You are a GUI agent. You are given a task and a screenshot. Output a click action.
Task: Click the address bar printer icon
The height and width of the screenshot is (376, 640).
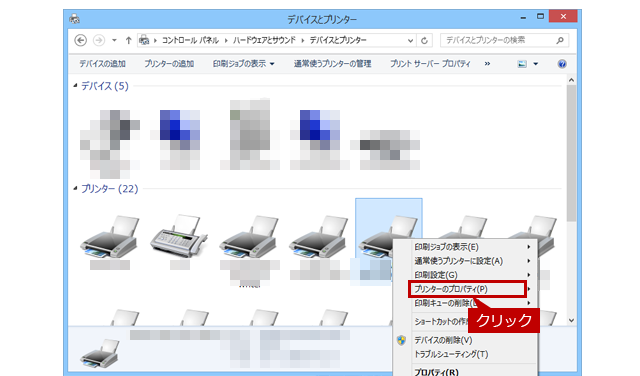[x=144, y=40]
